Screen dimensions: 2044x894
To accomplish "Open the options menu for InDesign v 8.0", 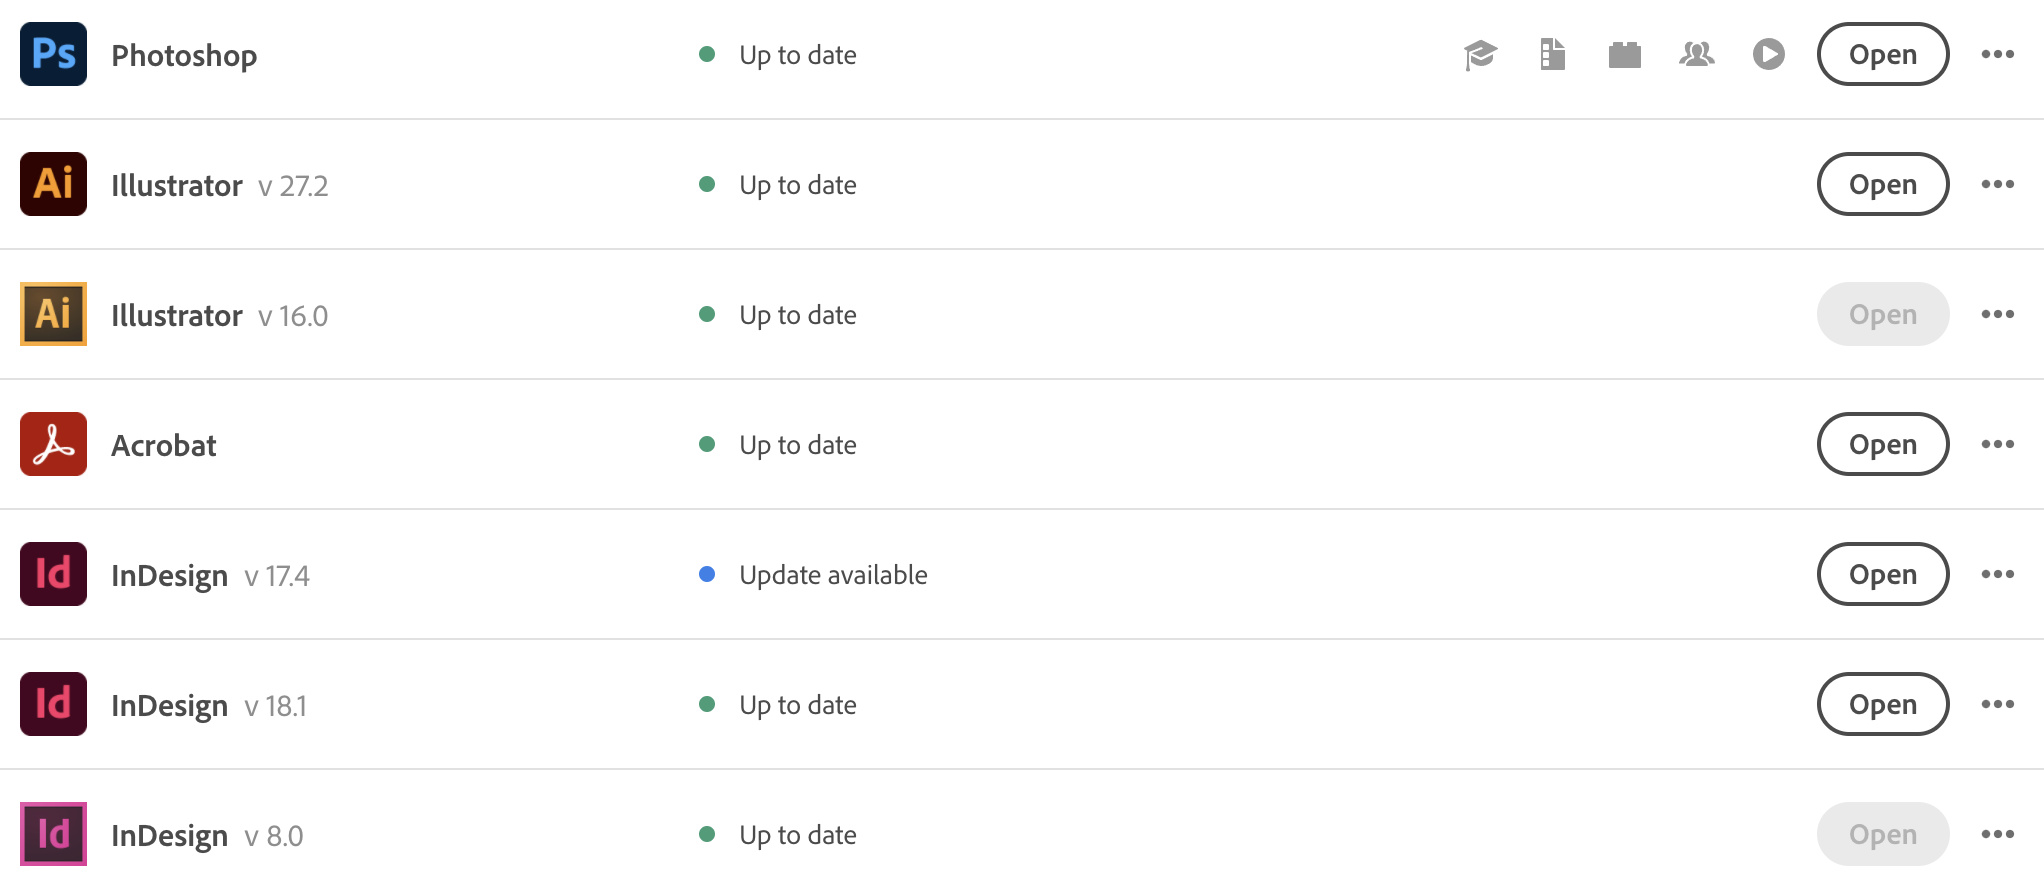I will (1998, 833).
